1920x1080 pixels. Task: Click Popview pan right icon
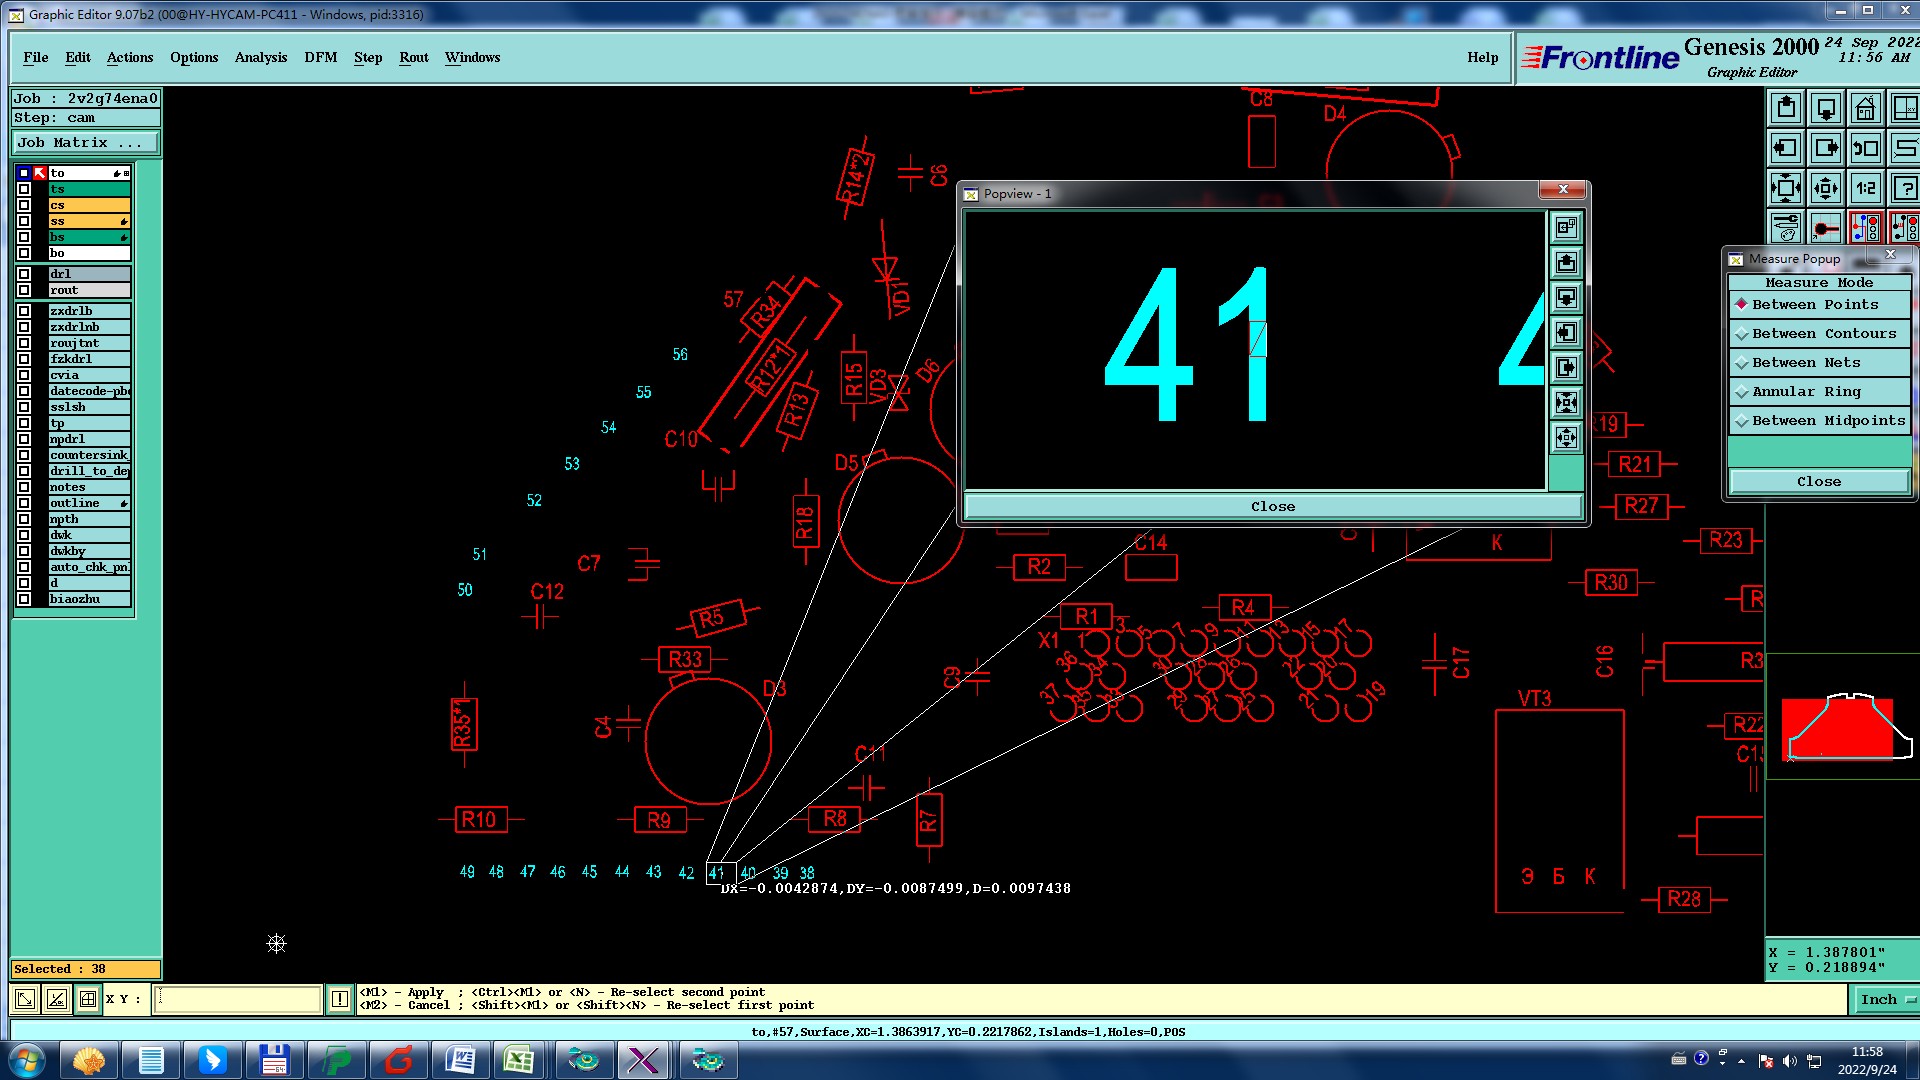pyautogui.click(x=1566, y=367)
